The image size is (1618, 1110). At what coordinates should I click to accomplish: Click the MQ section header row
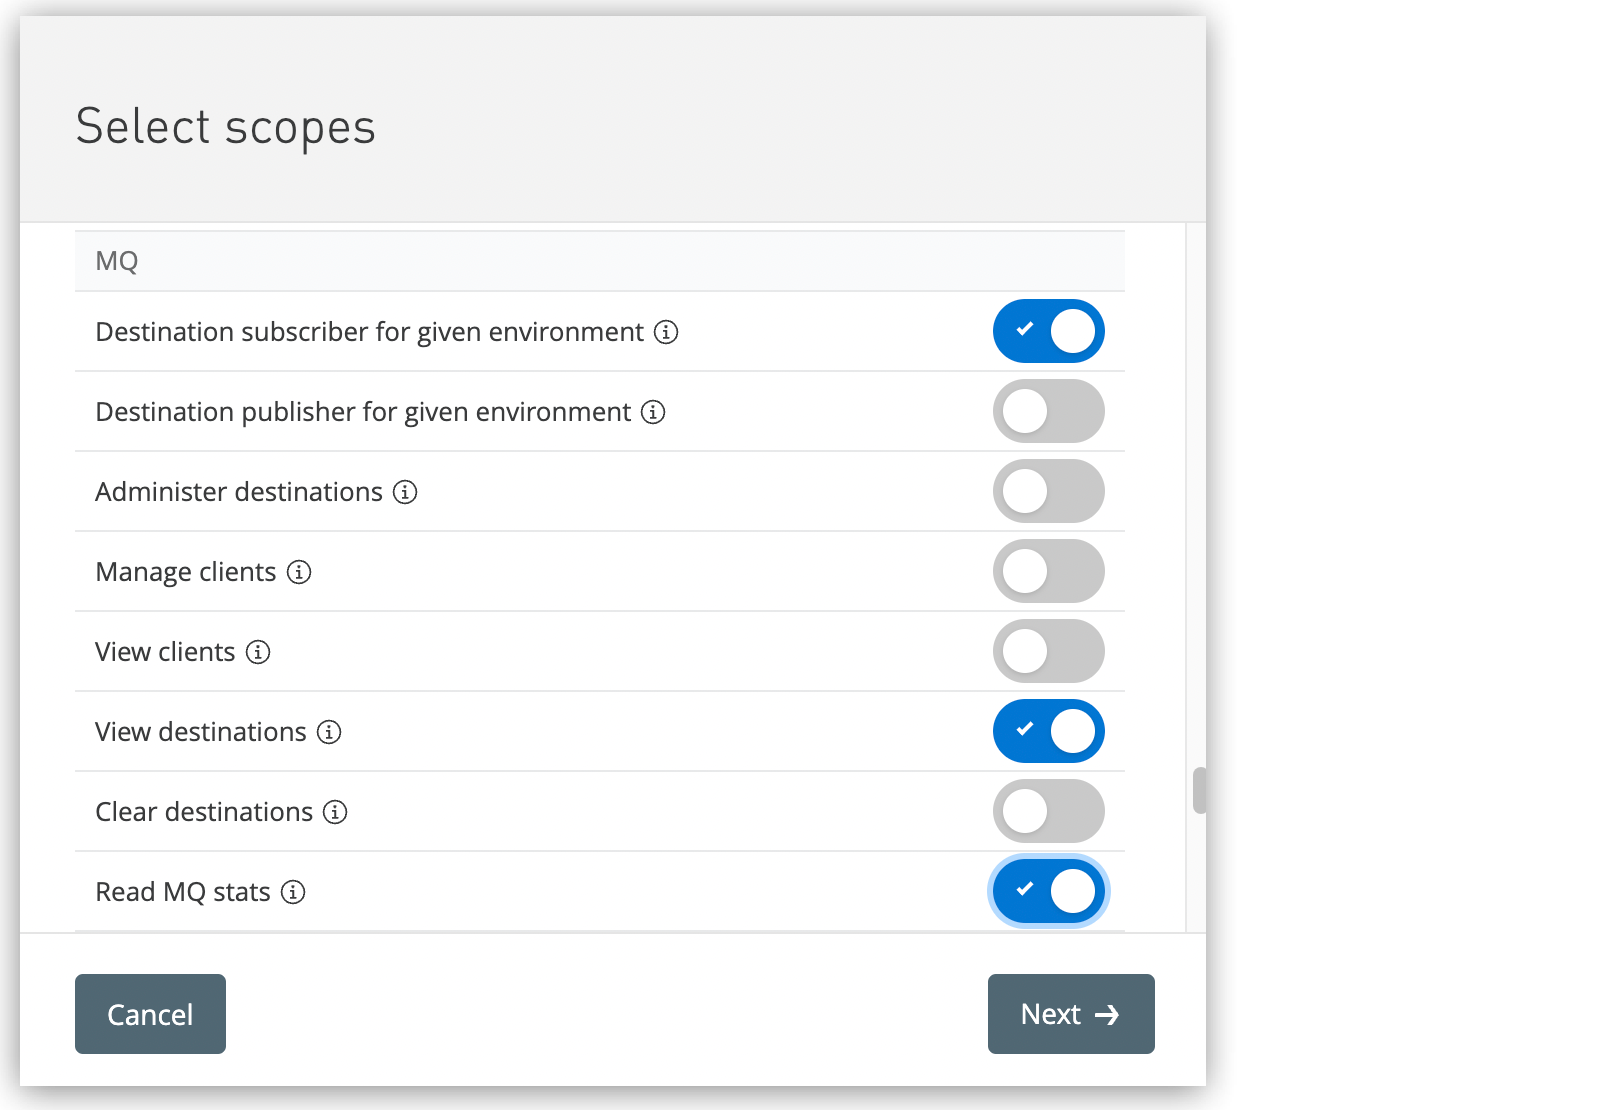(x=599, y=261)
